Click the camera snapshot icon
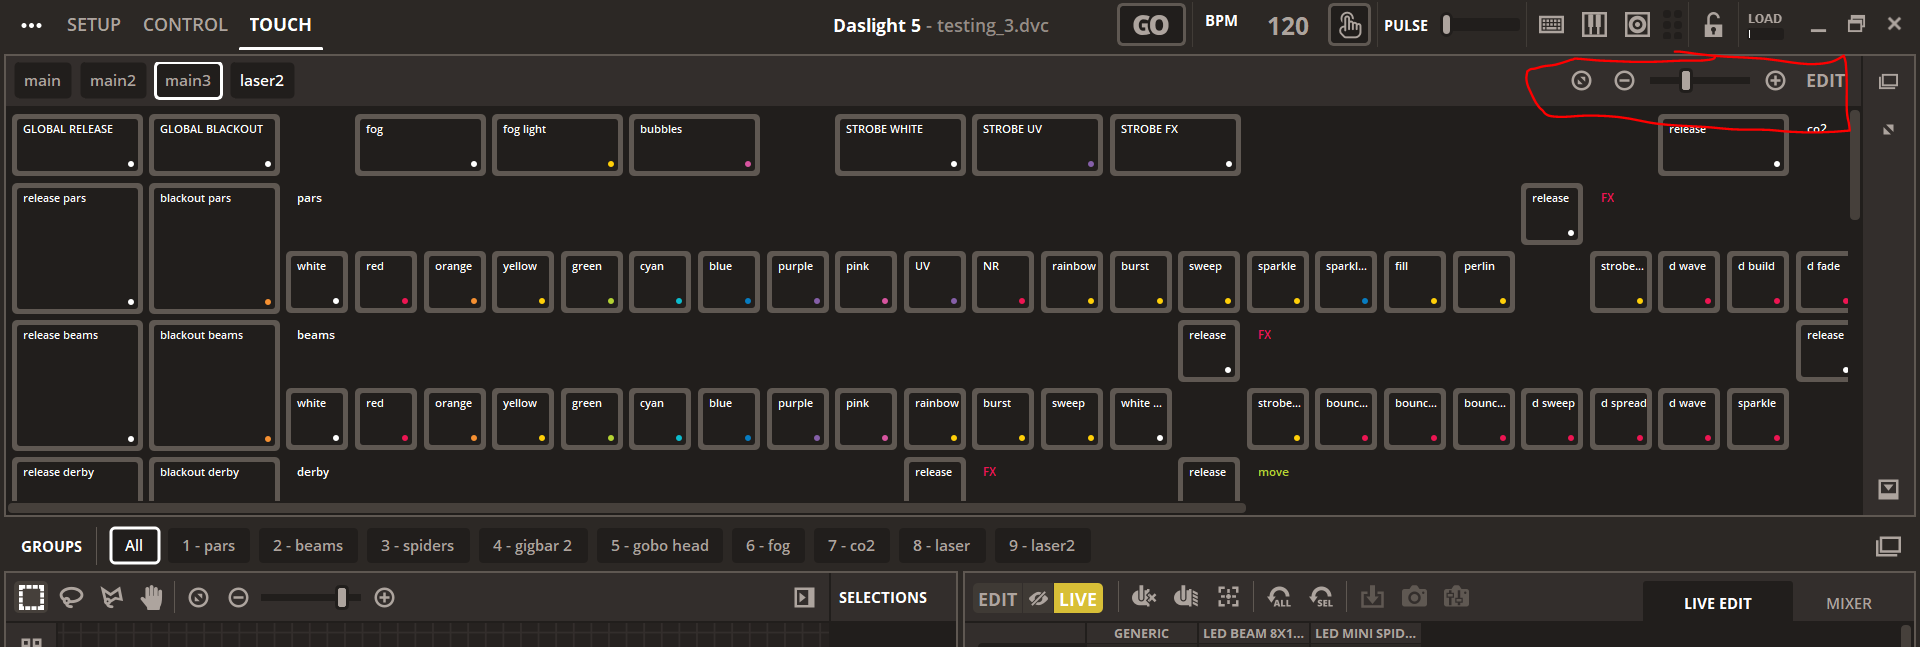The height and width of the screenshot is (647, 1920). click(x=1414, y=597)
